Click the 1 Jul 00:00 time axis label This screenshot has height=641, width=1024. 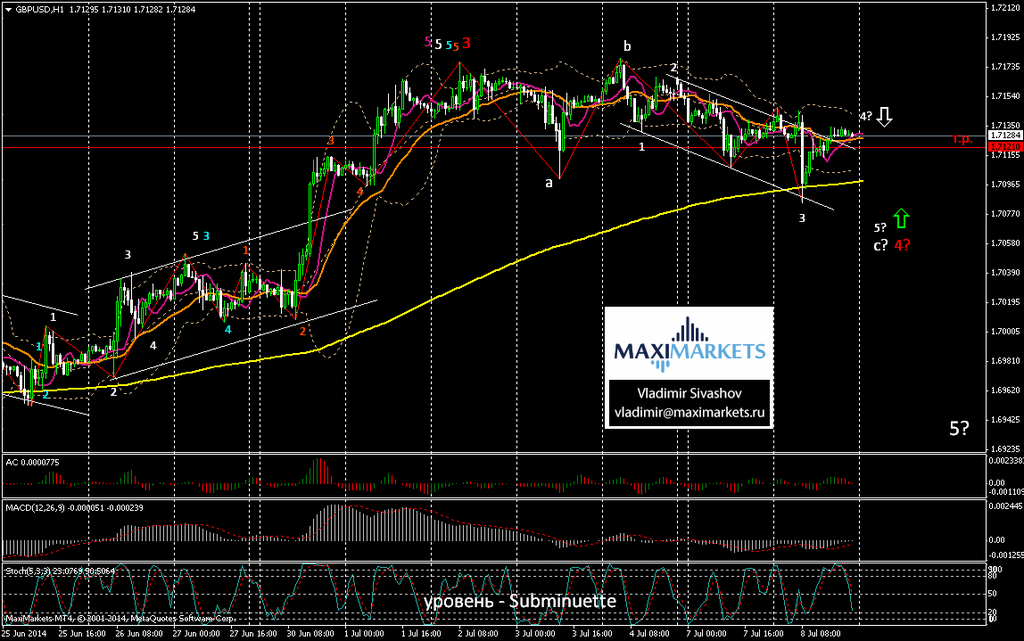(365, 633)
